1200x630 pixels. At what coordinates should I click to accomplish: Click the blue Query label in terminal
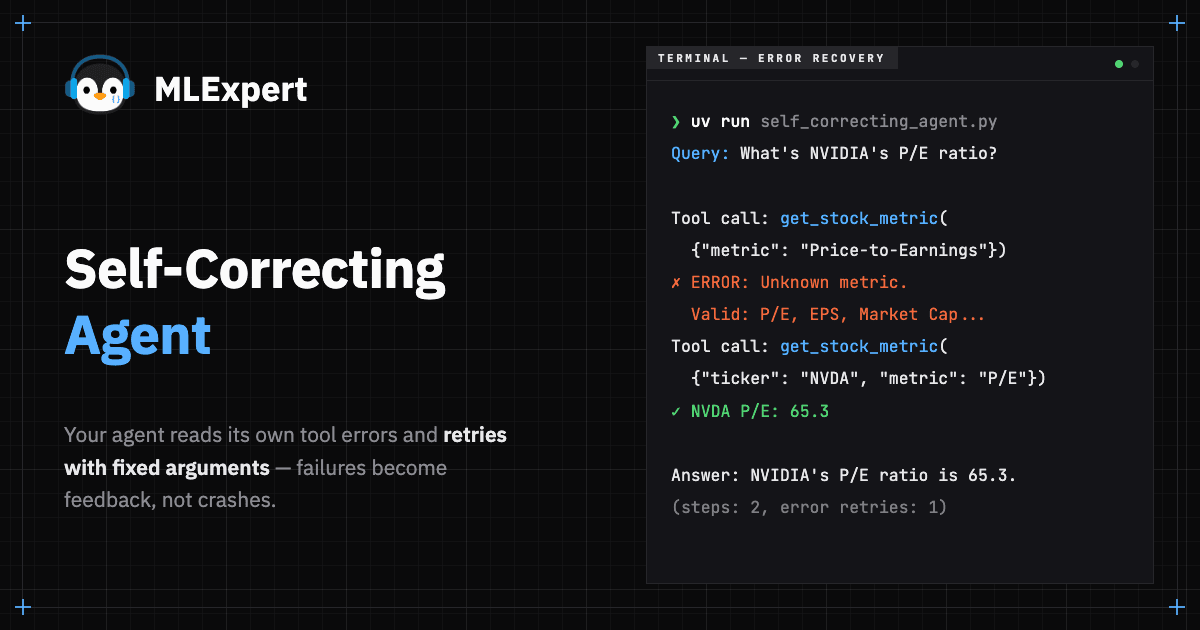(x=701, y=154)
